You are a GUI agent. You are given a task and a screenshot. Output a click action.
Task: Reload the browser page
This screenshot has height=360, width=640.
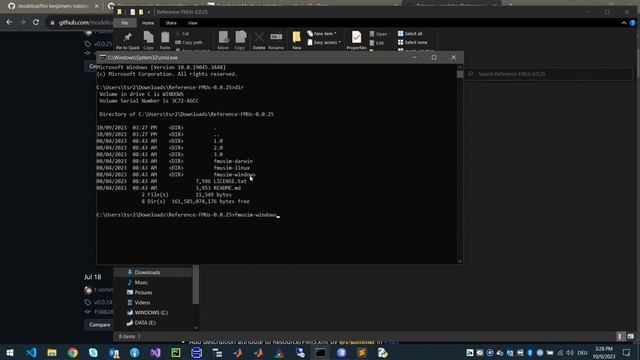[36, 22]
